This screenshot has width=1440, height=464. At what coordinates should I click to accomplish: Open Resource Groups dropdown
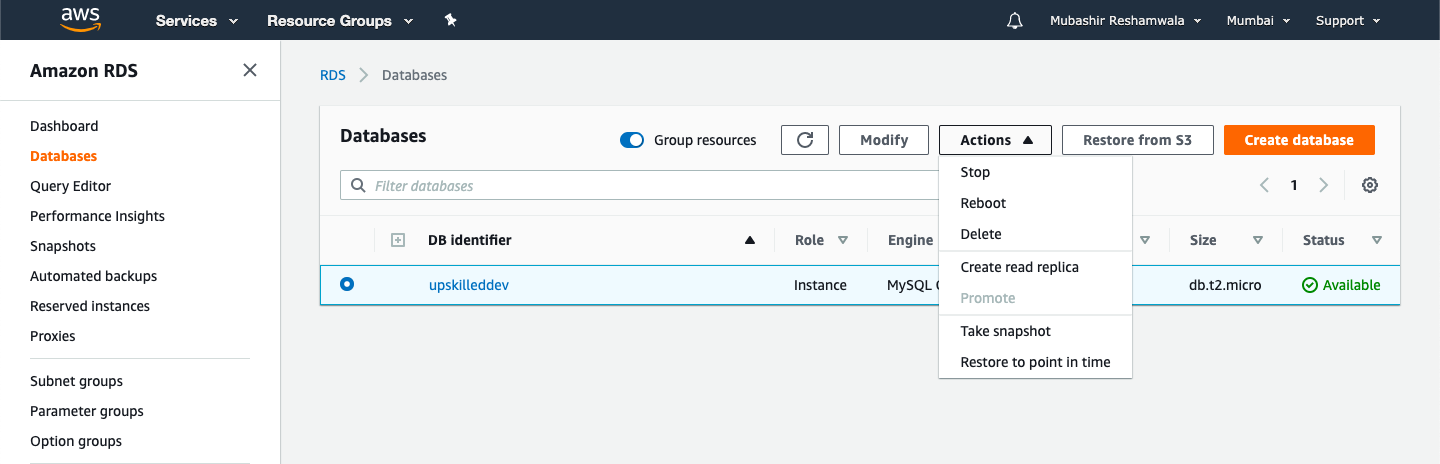(x=340, y=20)
